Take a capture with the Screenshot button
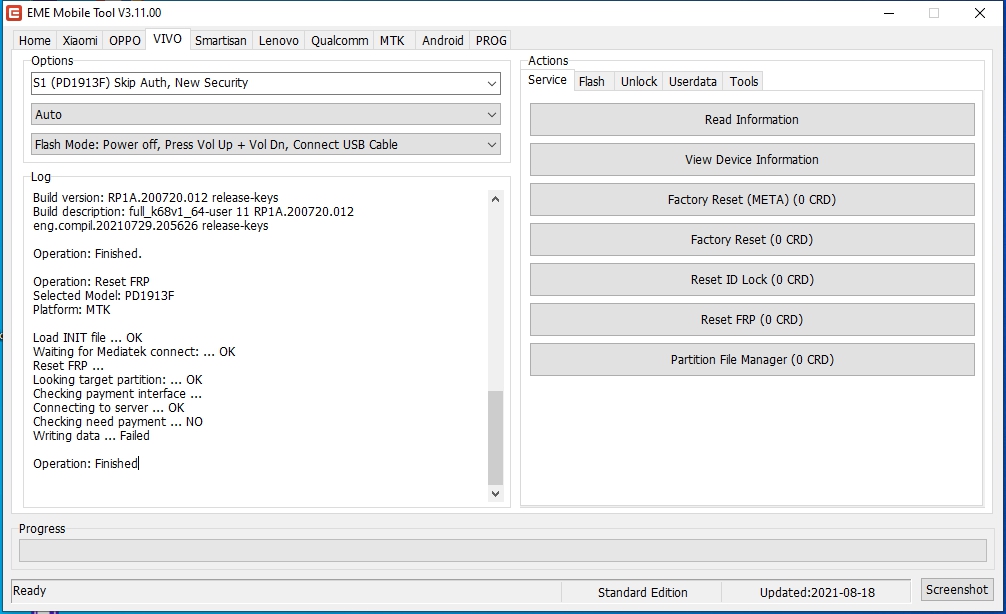The height and width of the screenshot is (614, 1006). [957, 590]
